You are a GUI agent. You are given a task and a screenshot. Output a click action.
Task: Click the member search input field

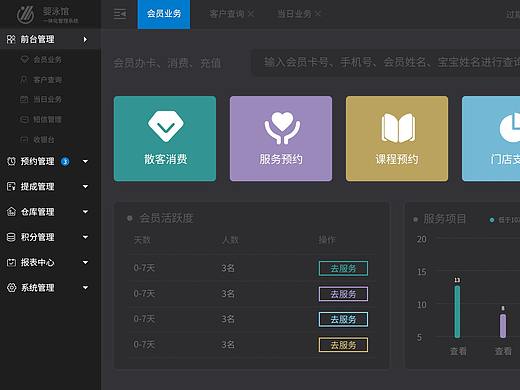(x=385, y=63)
